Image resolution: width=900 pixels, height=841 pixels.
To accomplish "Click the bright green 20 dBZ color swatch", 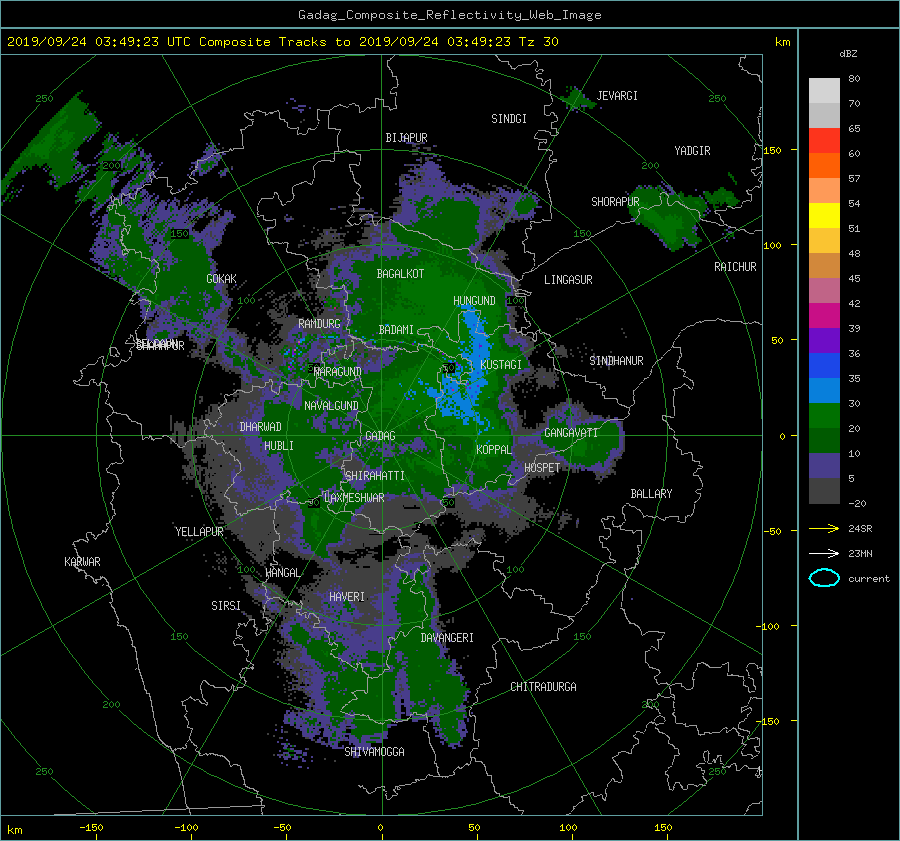I will (x=824, y=416).
